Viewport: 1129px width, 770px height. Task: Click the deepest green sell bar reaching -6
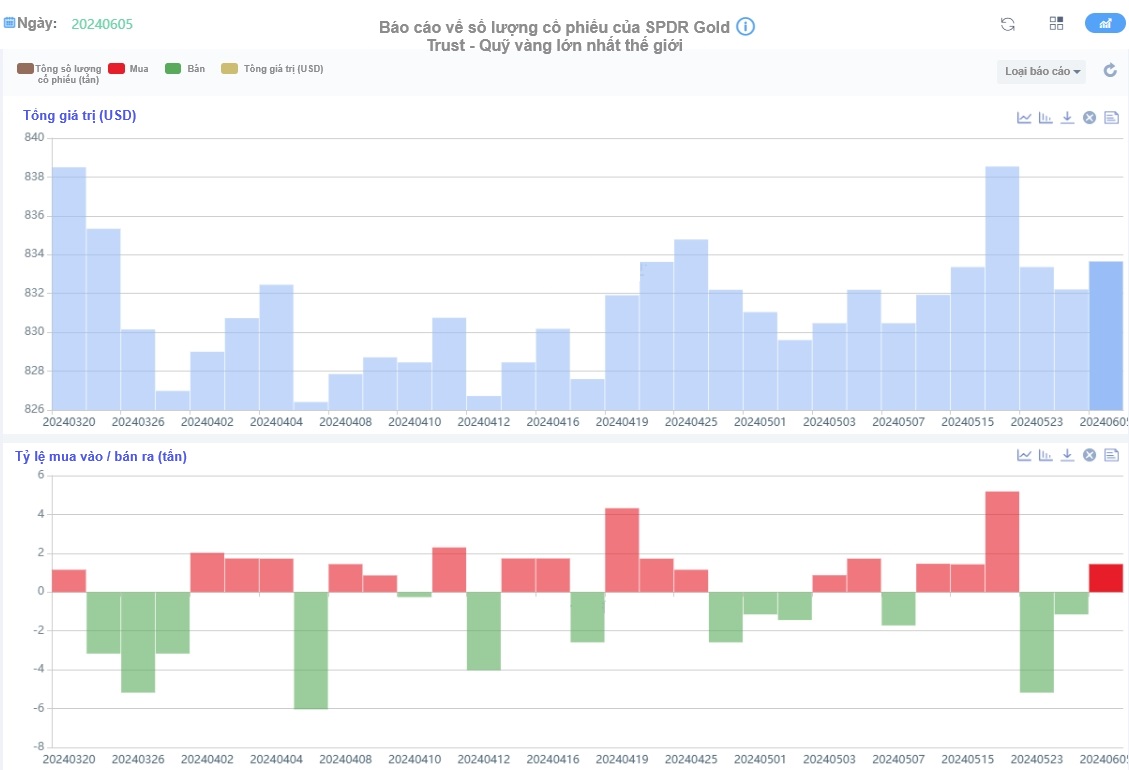click(311, 650)
